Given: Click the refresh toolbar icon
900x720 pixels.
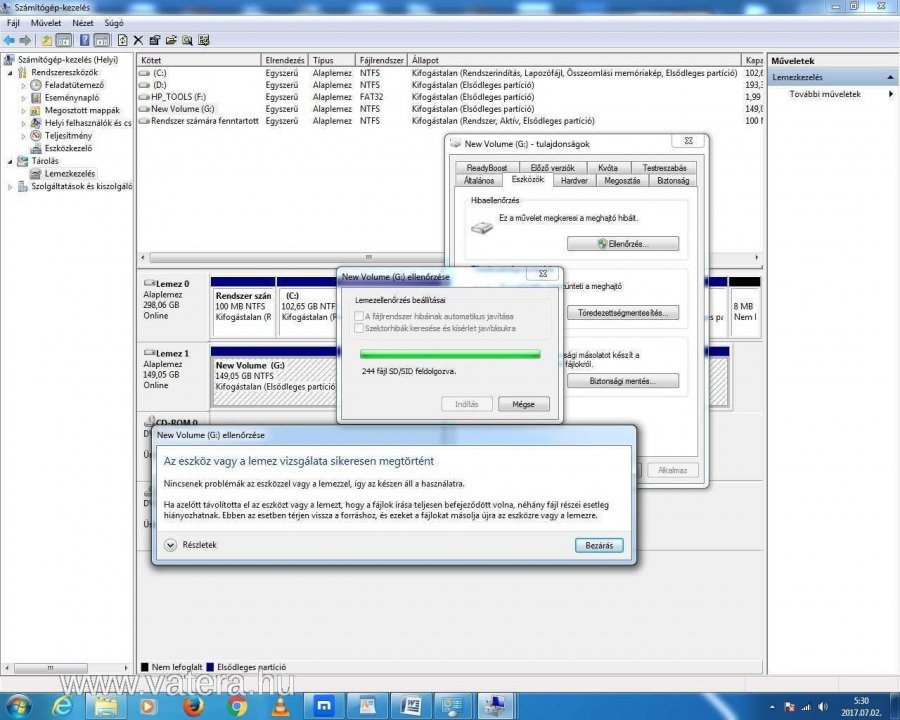Looking at the screenshot, I should [122, 40].
